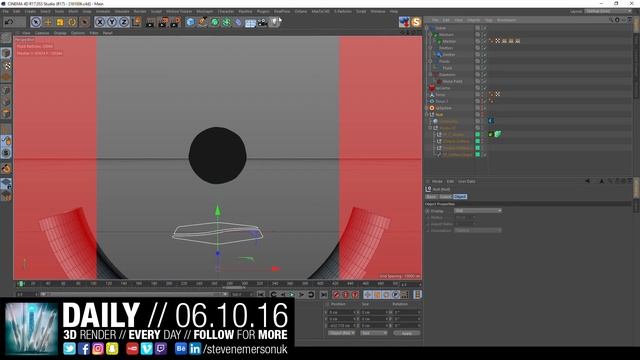
Task: Select the Noise Field object in tree
Action: click(452, 81)
